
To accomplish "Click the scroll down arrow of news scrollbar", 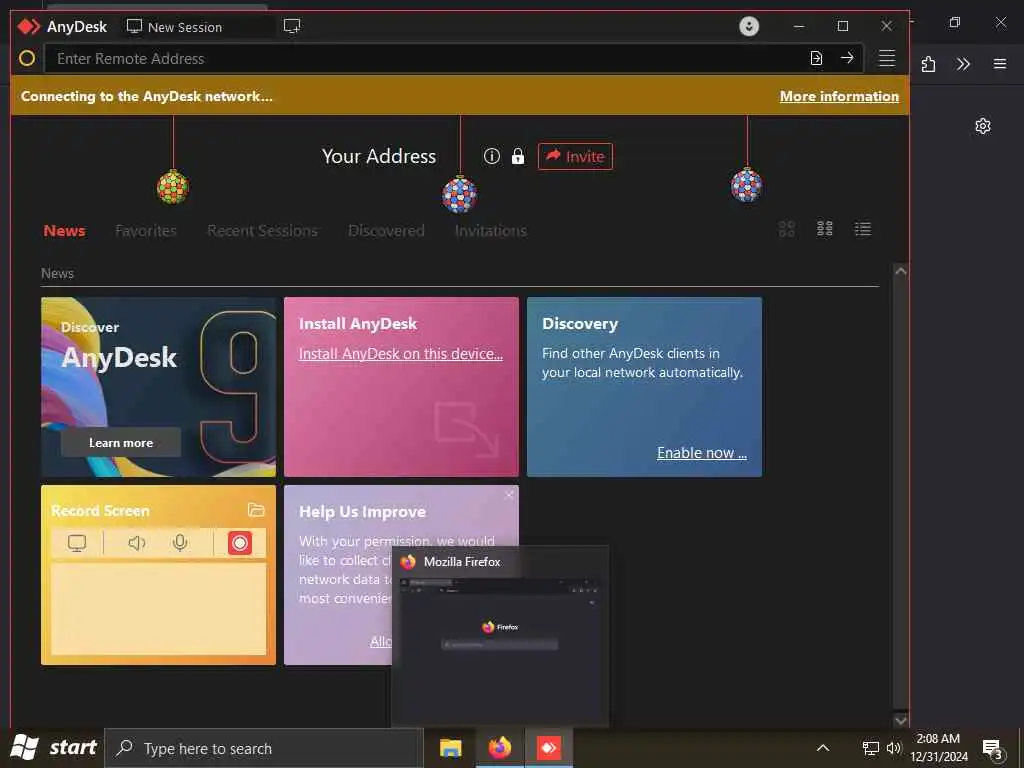I will pyautogui.click(x=901, y=720).
